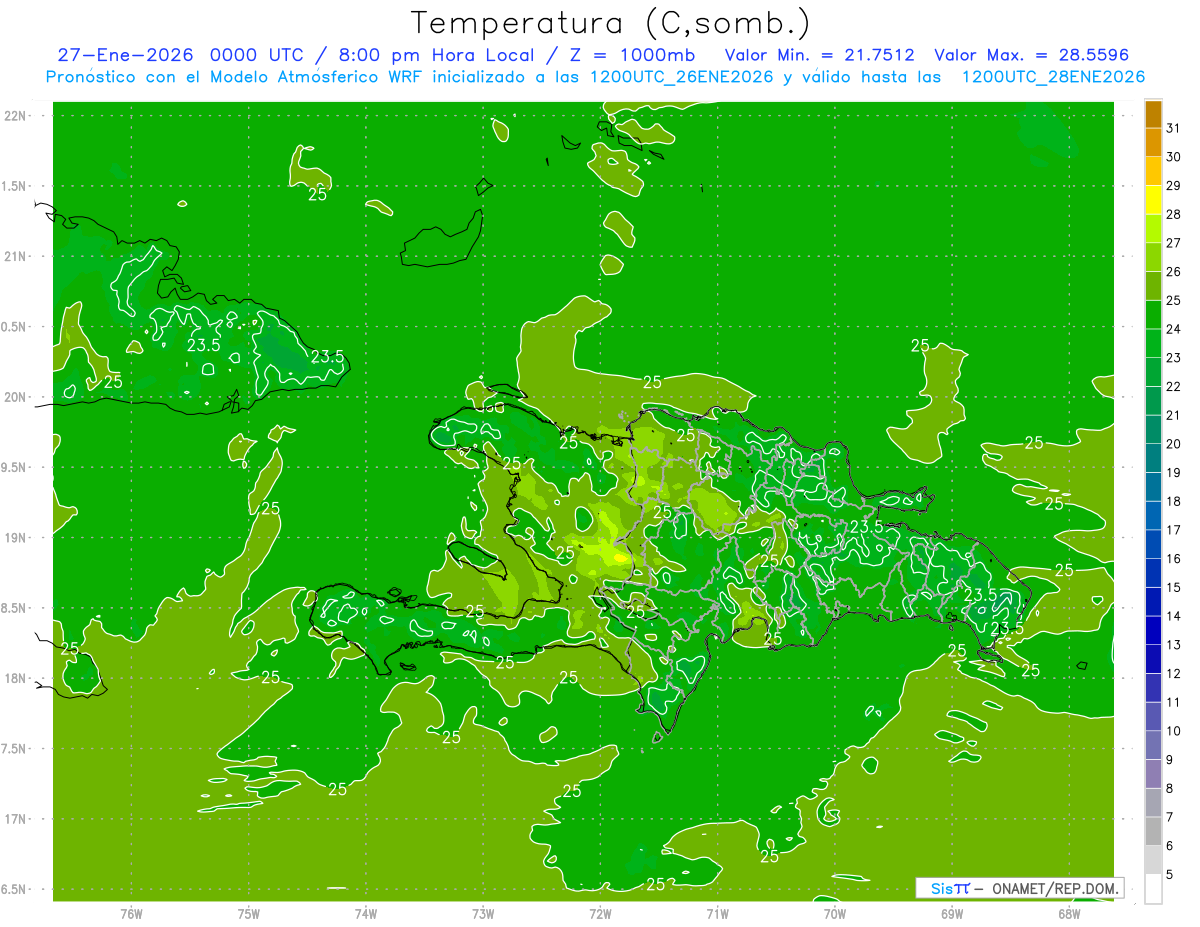Select the "Z = 1000mb" level label
The image size is (1200, 927).
coord(635,55)
